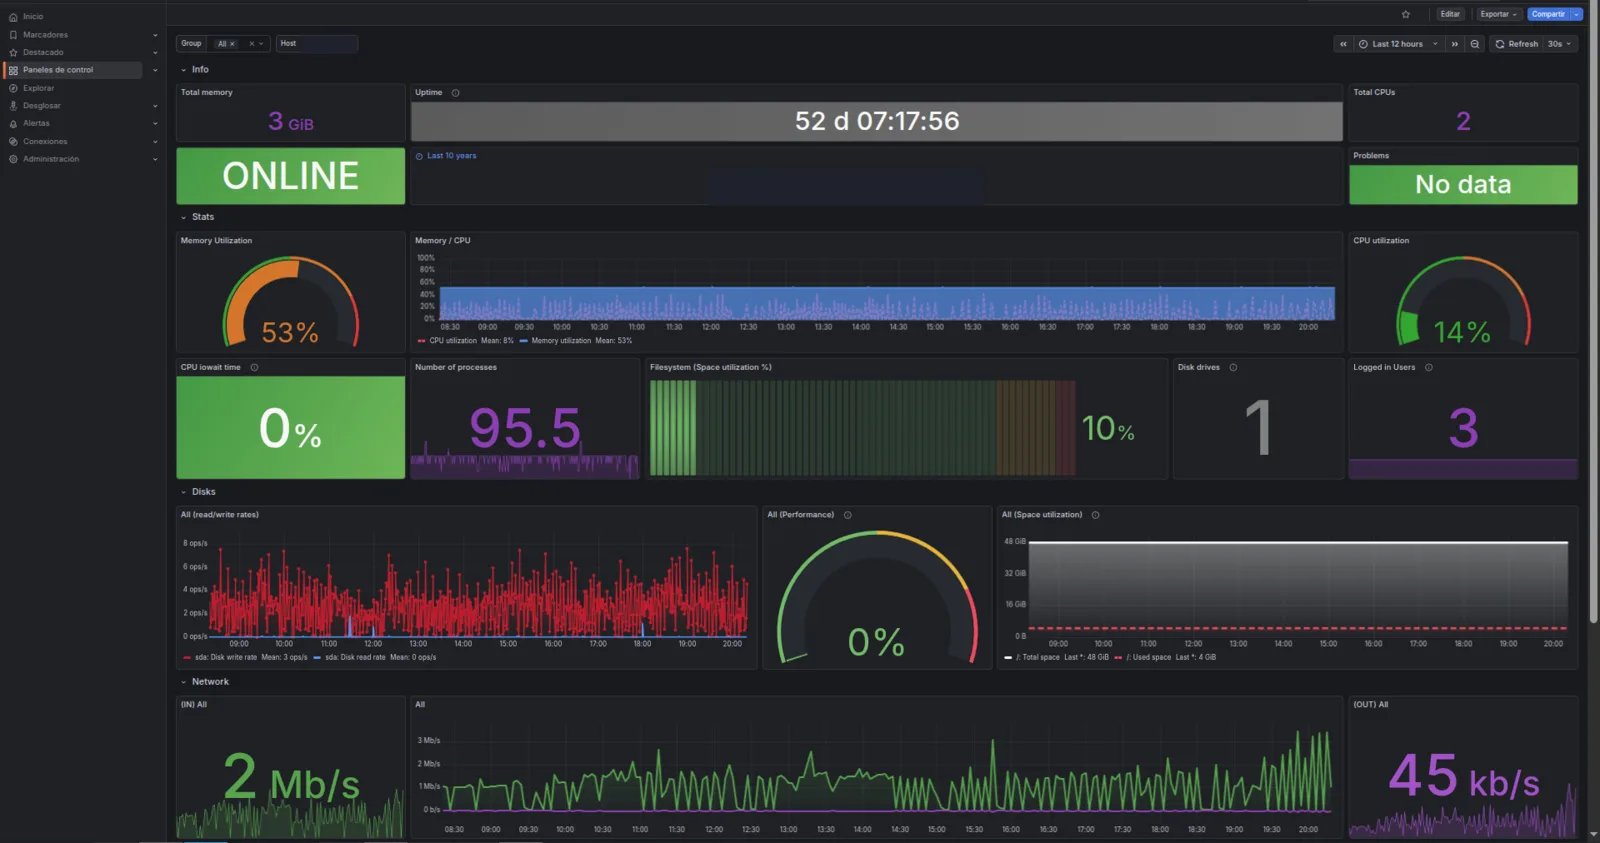Screen dimensions: 1600x843
Task: Click the info icon on All (Space utilization)
Action: coord(1096,515)
